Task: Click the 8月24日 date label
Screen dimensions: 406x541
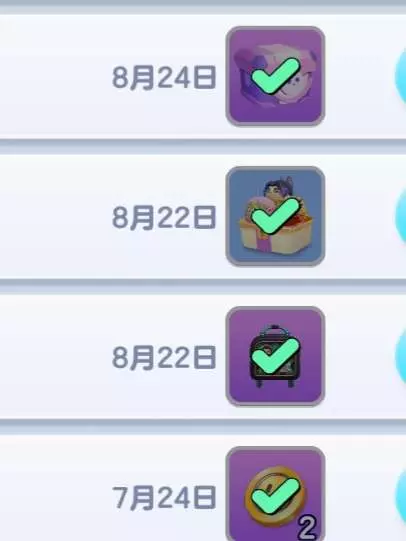Action: (x=164, y=78)
